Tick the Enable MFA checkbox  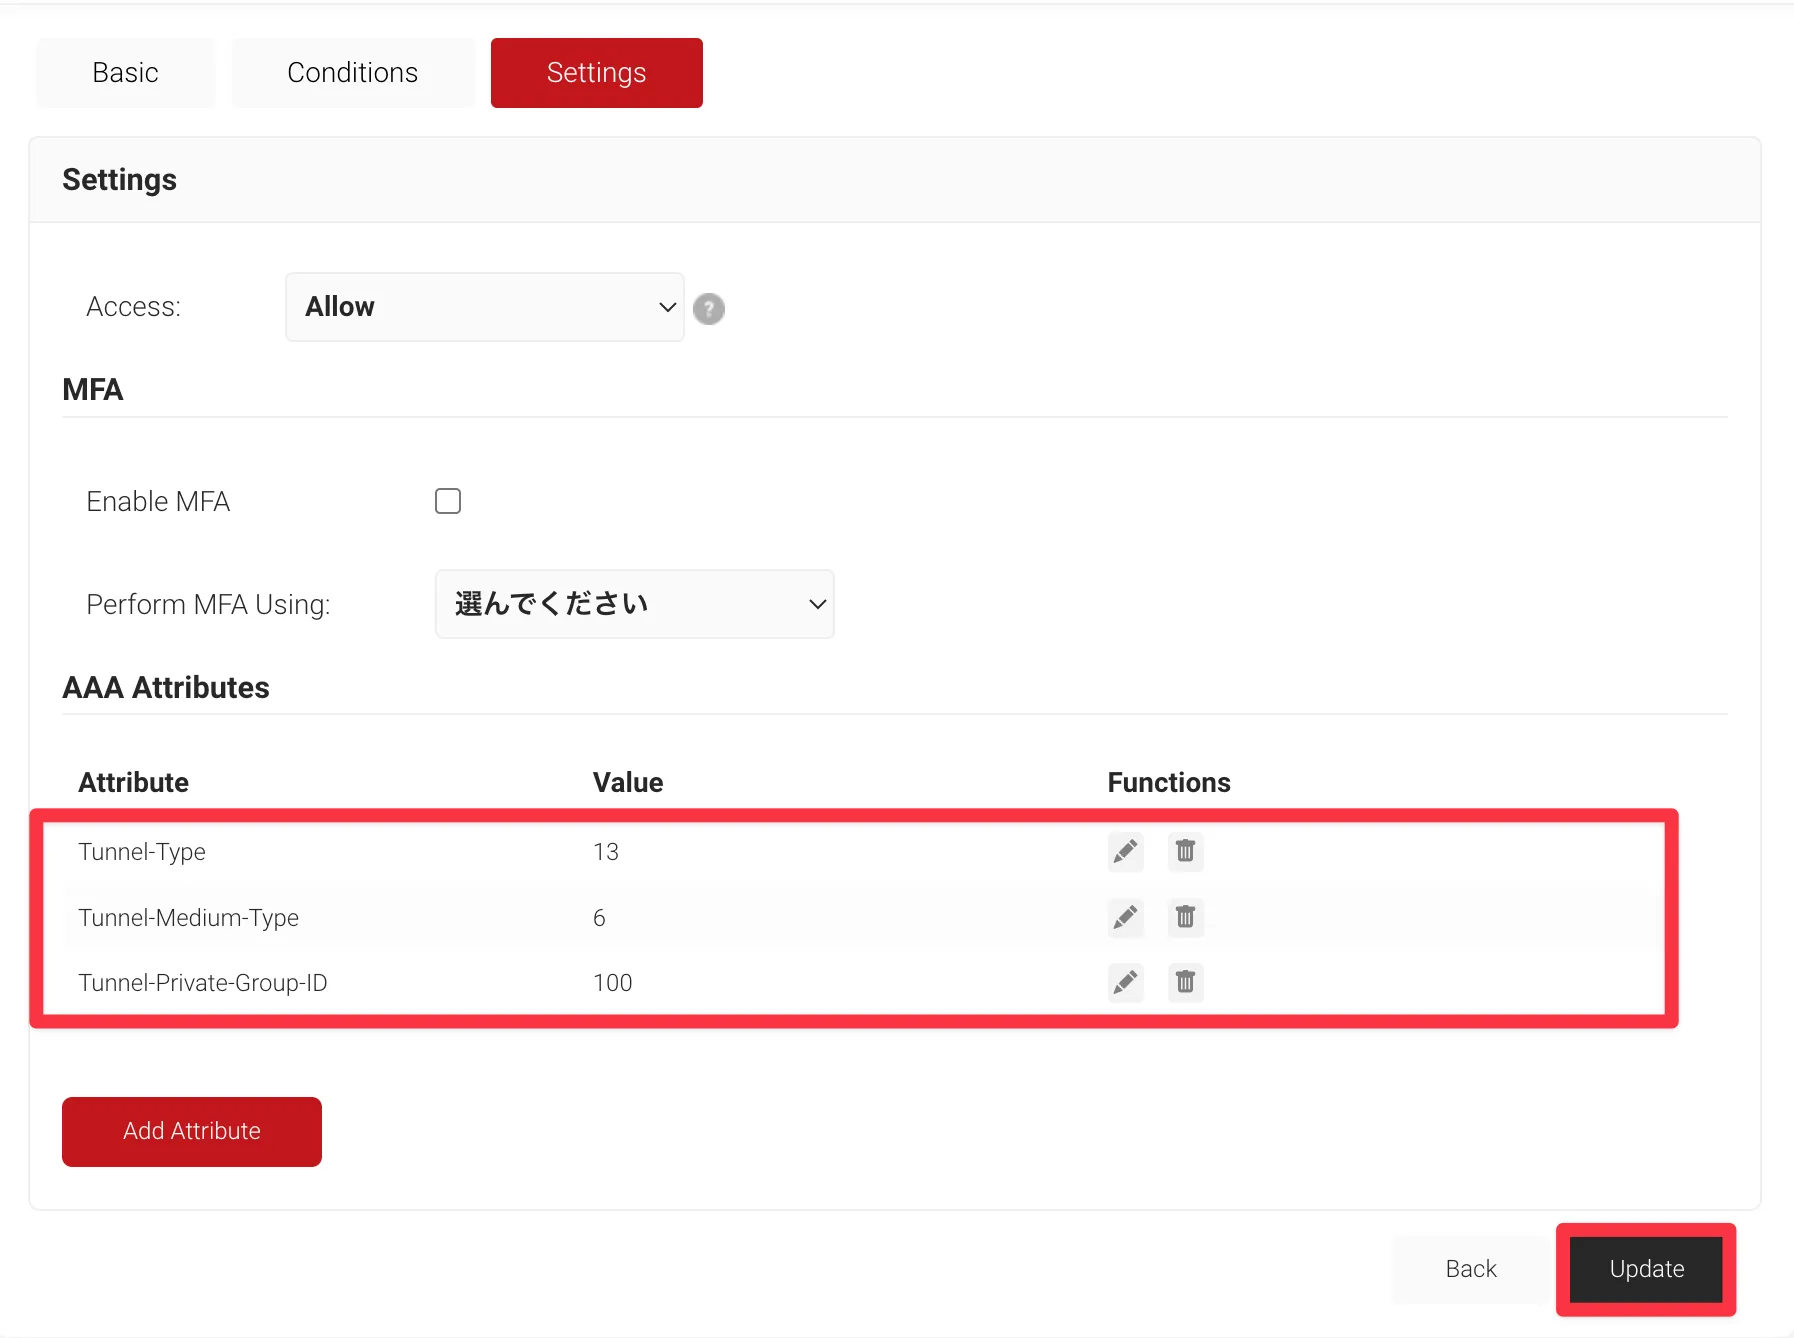[448, 501]
